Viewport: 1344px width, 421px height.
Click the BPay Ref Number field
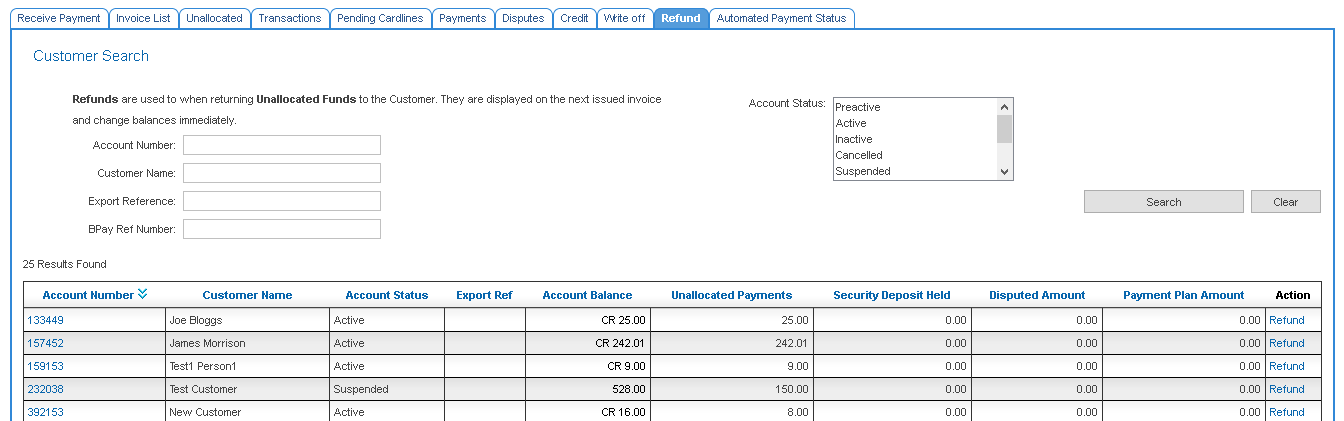click(281, 229)
